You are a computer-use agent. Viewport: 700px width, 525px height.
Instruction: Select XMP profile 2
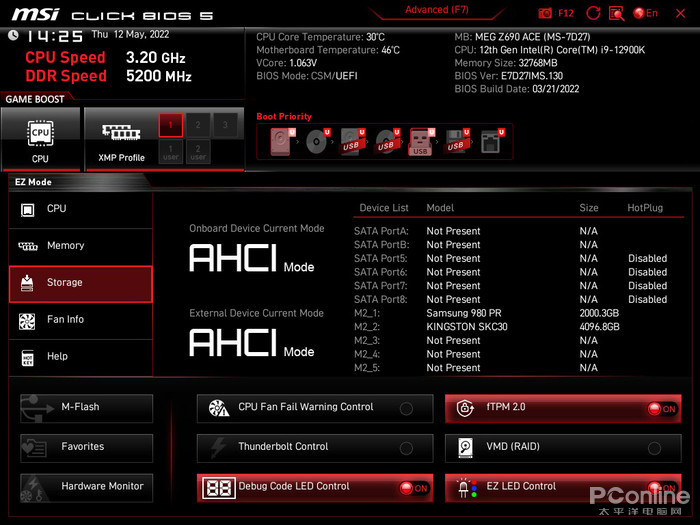point(198,125)
